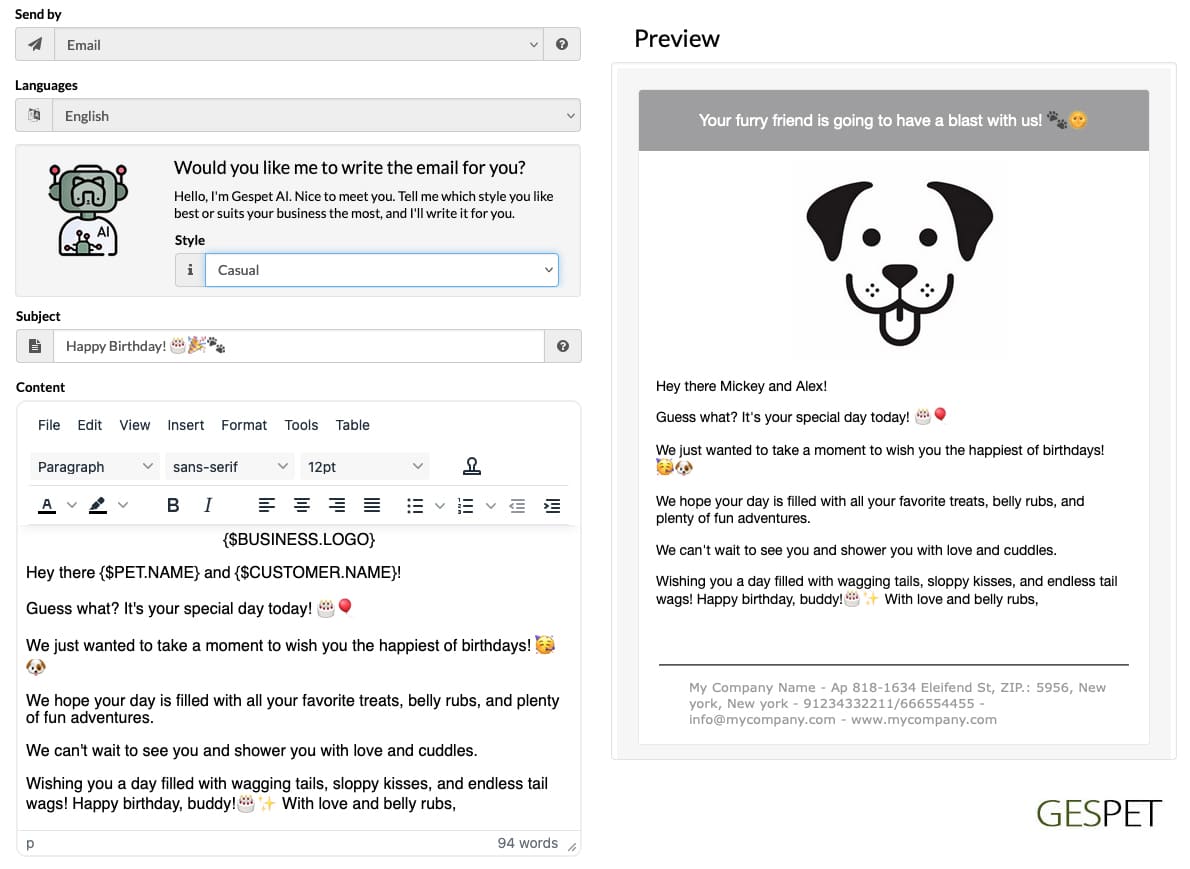1190x869 pixels.
Task: Open text color picker arrow
Action: 72,505
